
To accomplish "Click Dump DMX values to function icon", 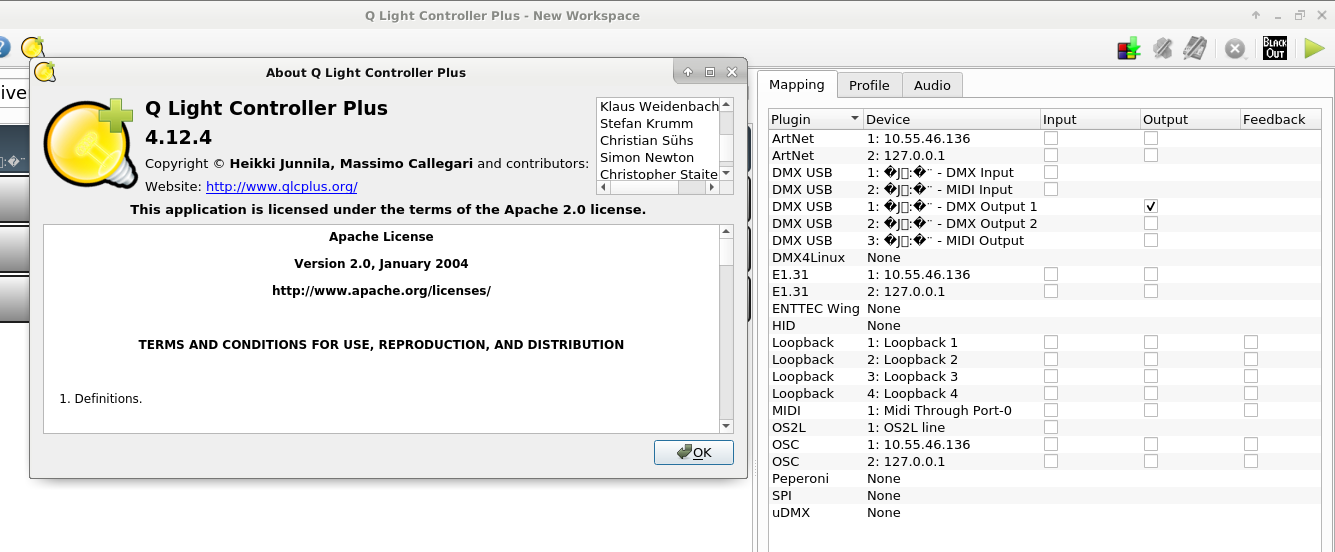I will click(x=1129, y=48).
